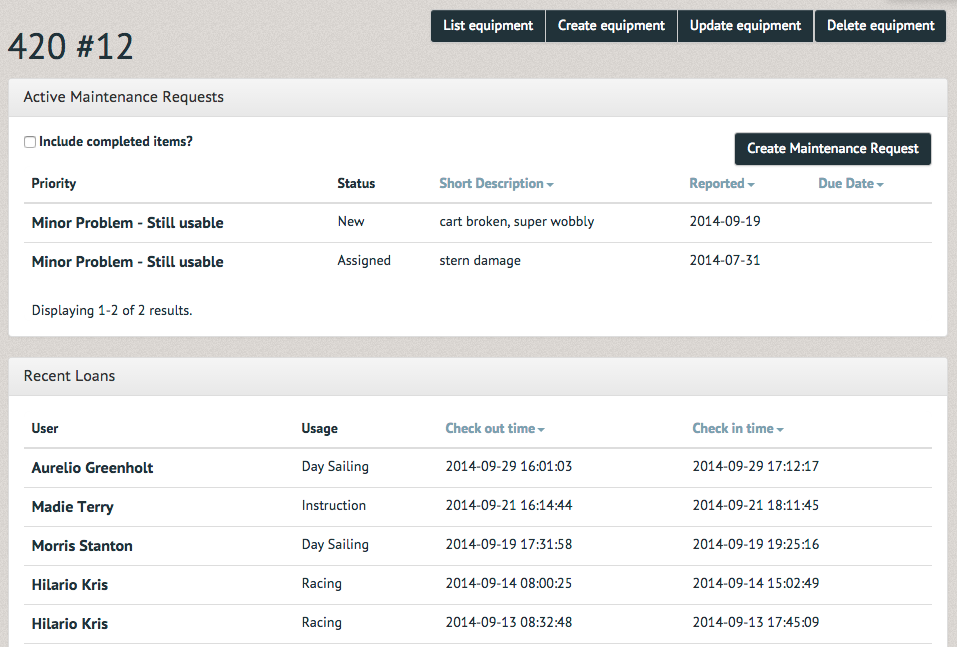This screenshot has height=647, width=957.
Task: Click the Status column header
Action: (356, 184)
